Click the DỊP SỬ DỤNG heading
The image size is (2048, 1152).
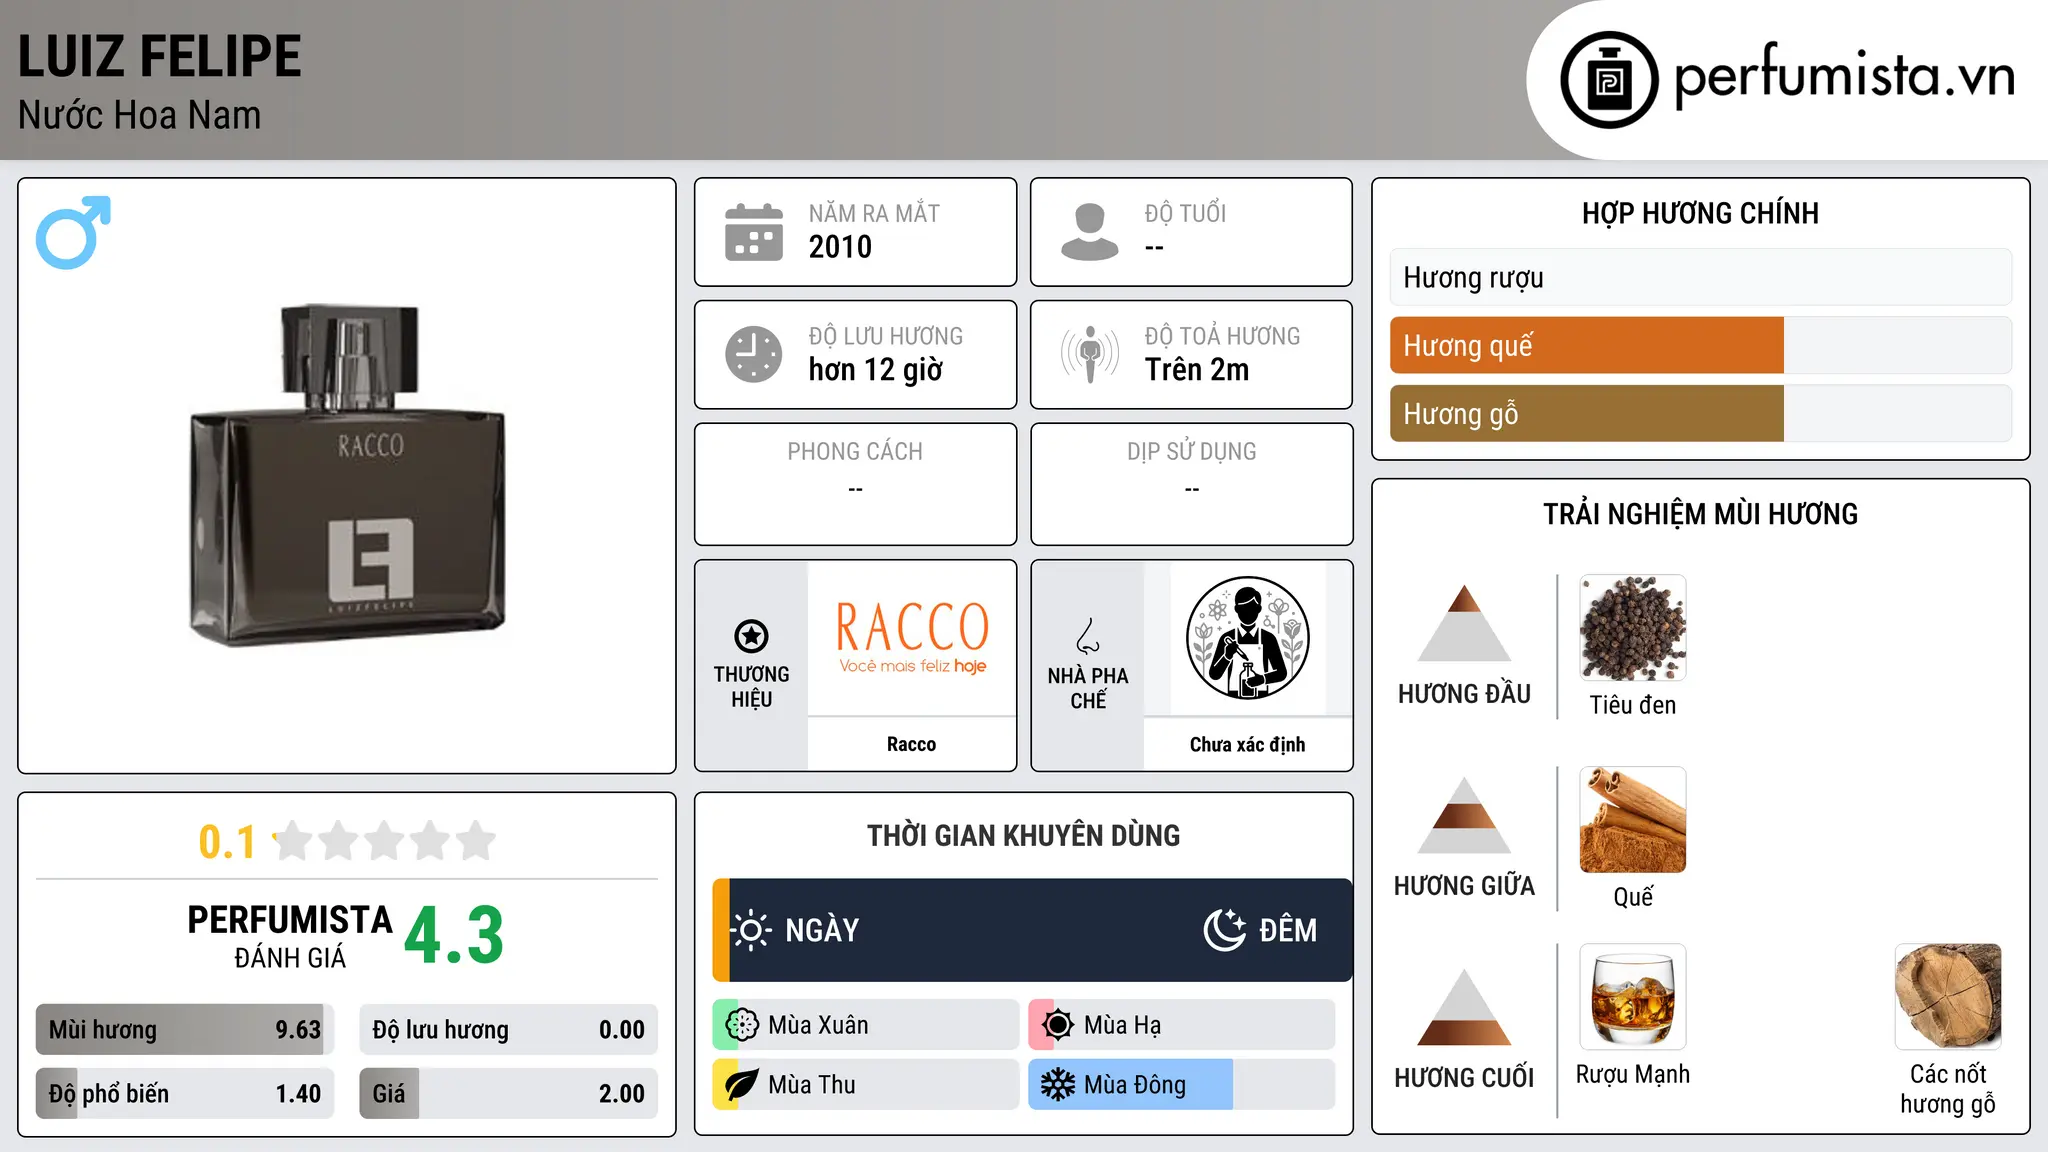1192,452
